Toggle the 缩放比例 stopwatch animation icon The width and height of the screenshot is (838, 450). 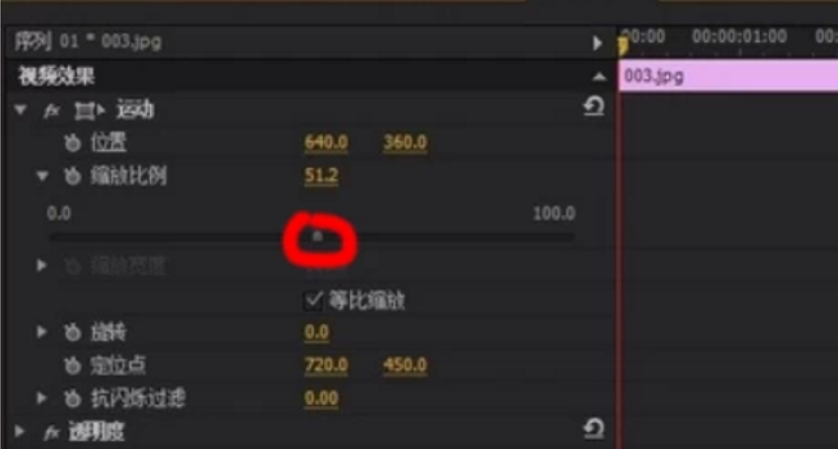(x=73, y=176)
